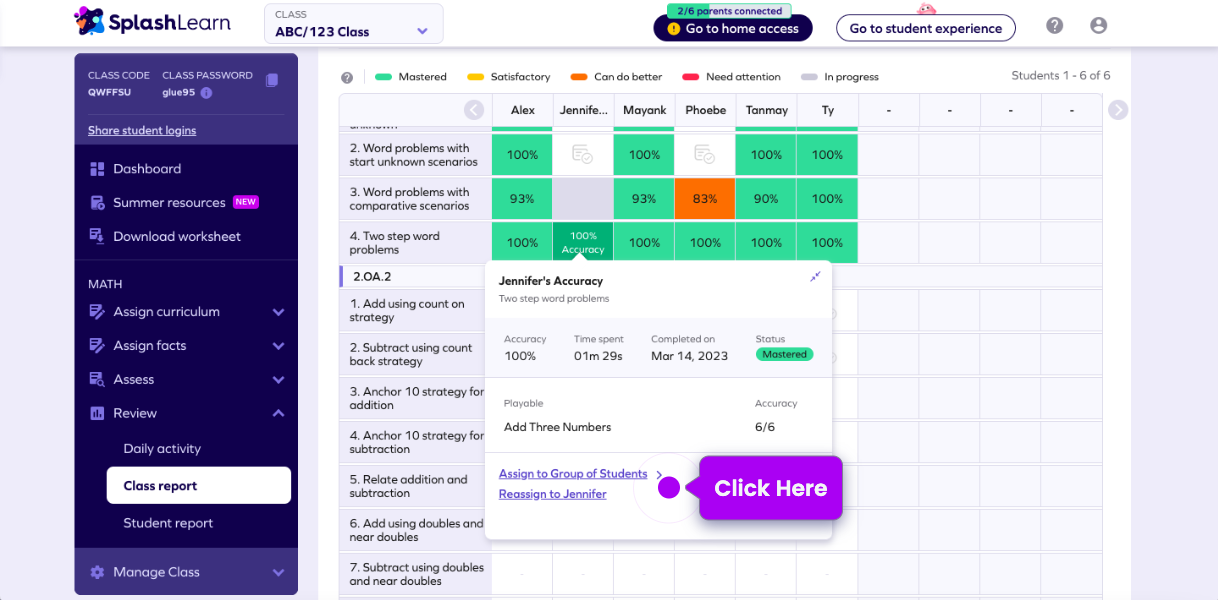Collapse the Review section

point(278,413)
